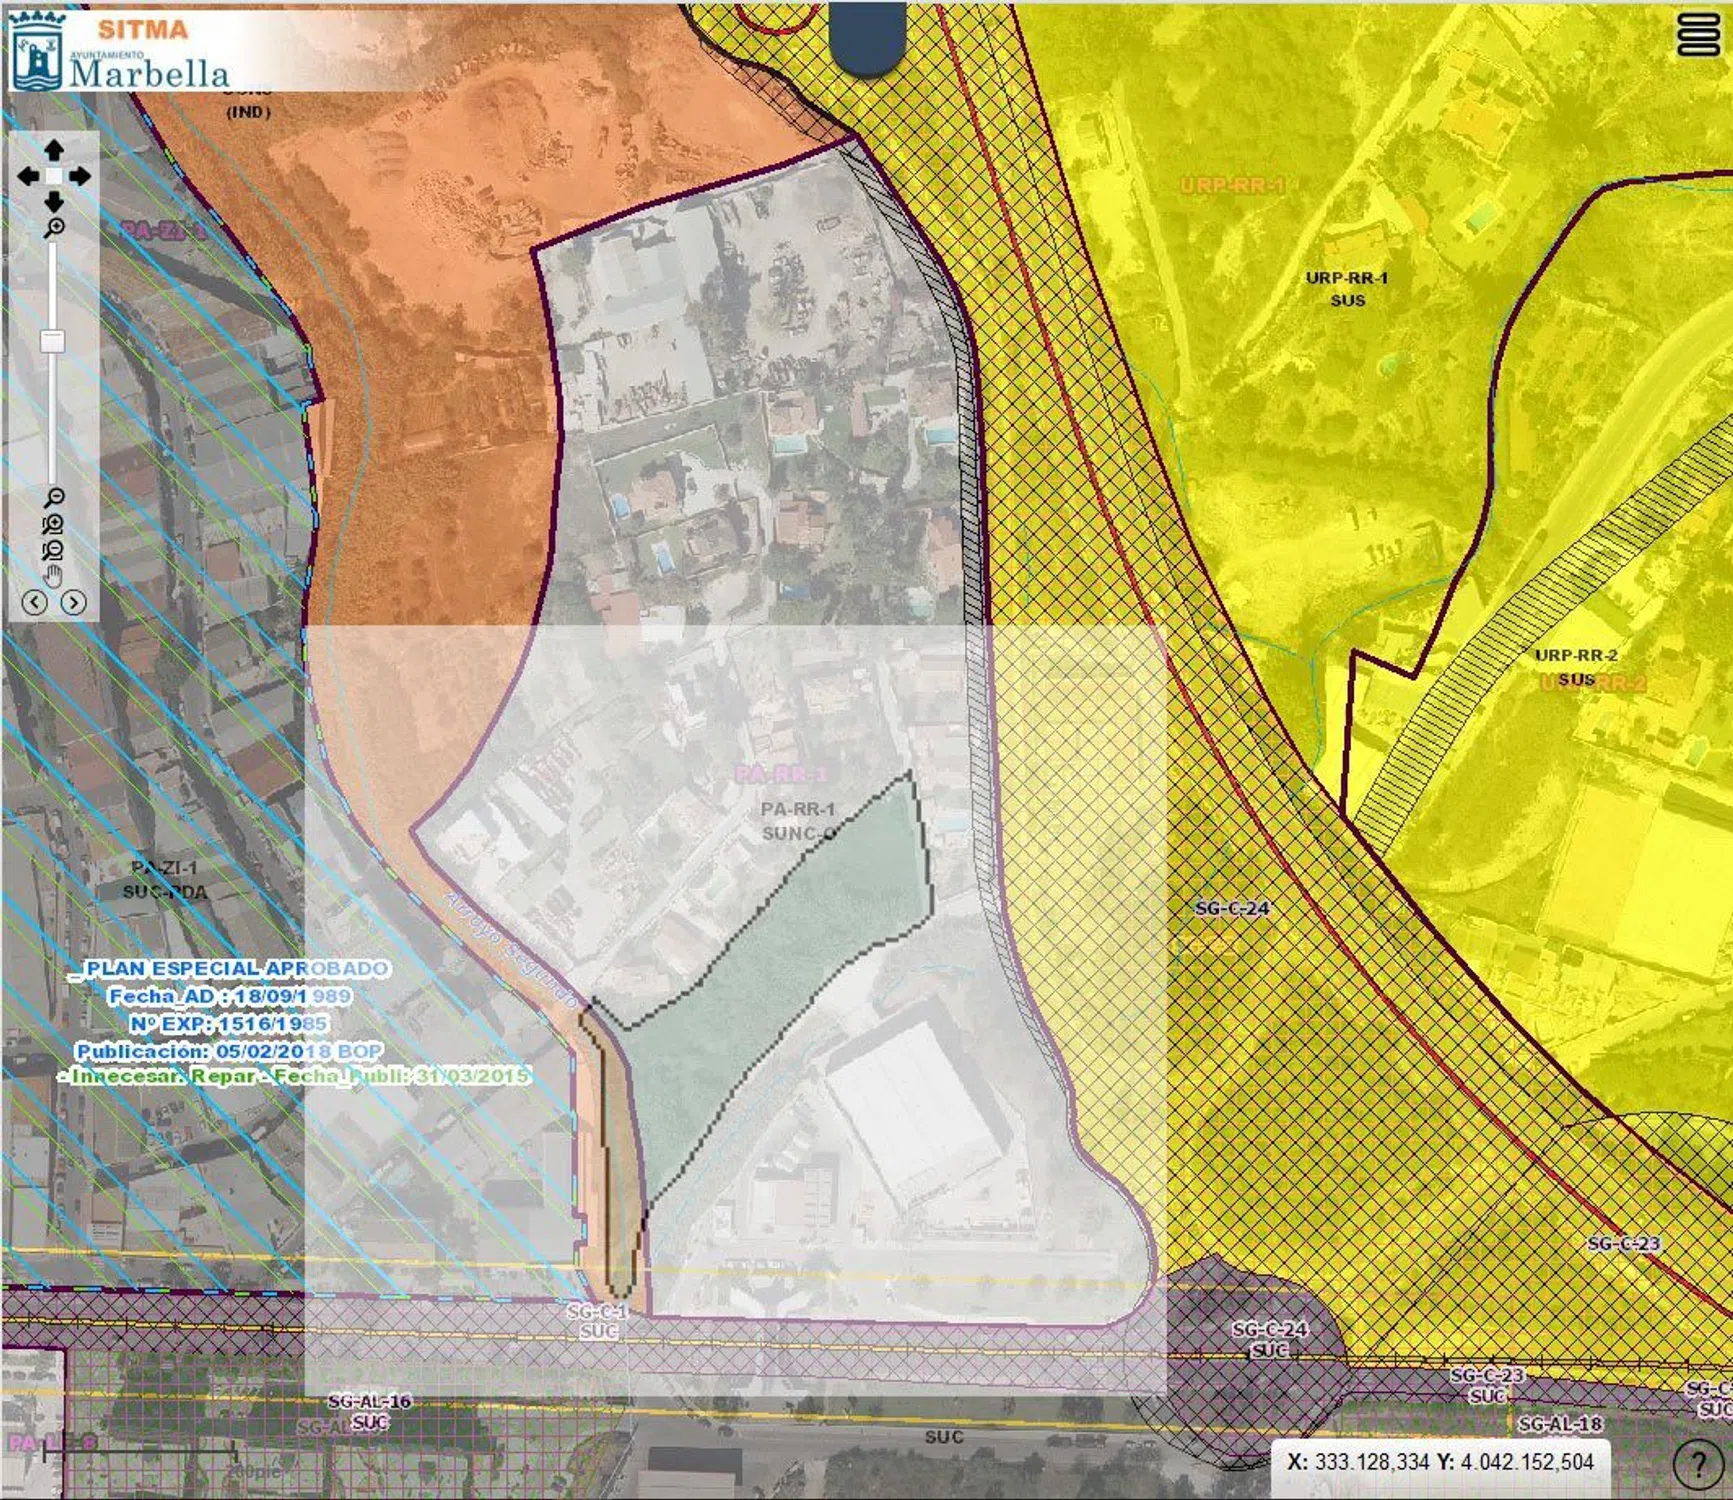Go to the previous map extent
This screenshot has width=1733, height=1500.
click(x=35, y=602)
